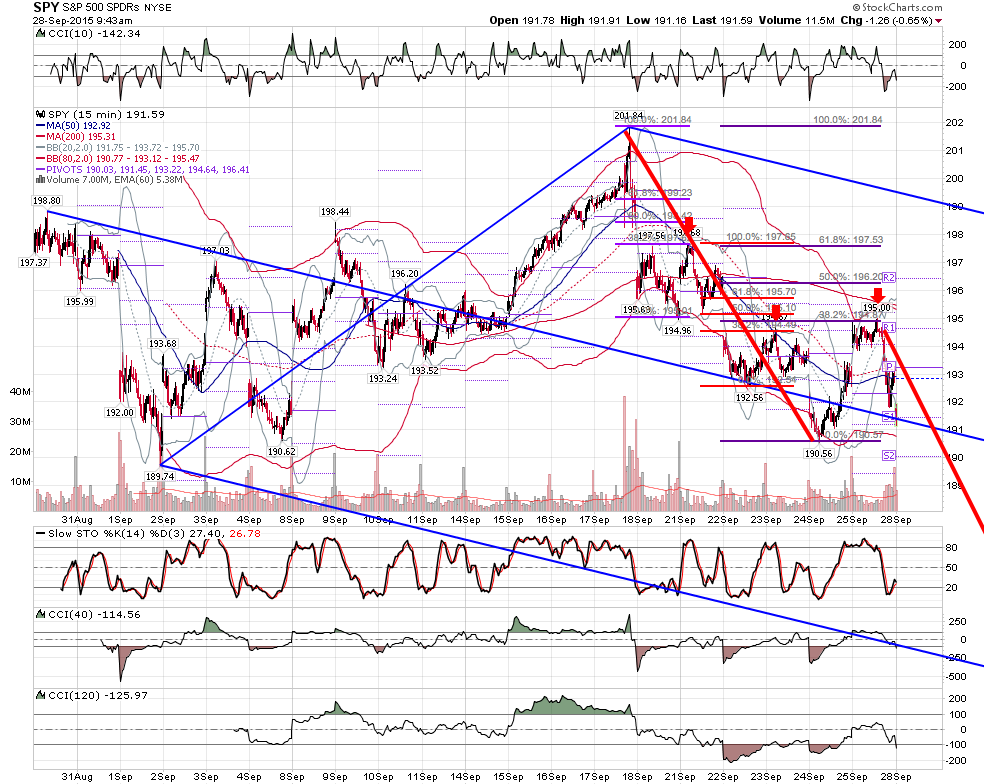
Task: Click the 'MA(50) 192.92' legend entry
Action: coord(78,126)
